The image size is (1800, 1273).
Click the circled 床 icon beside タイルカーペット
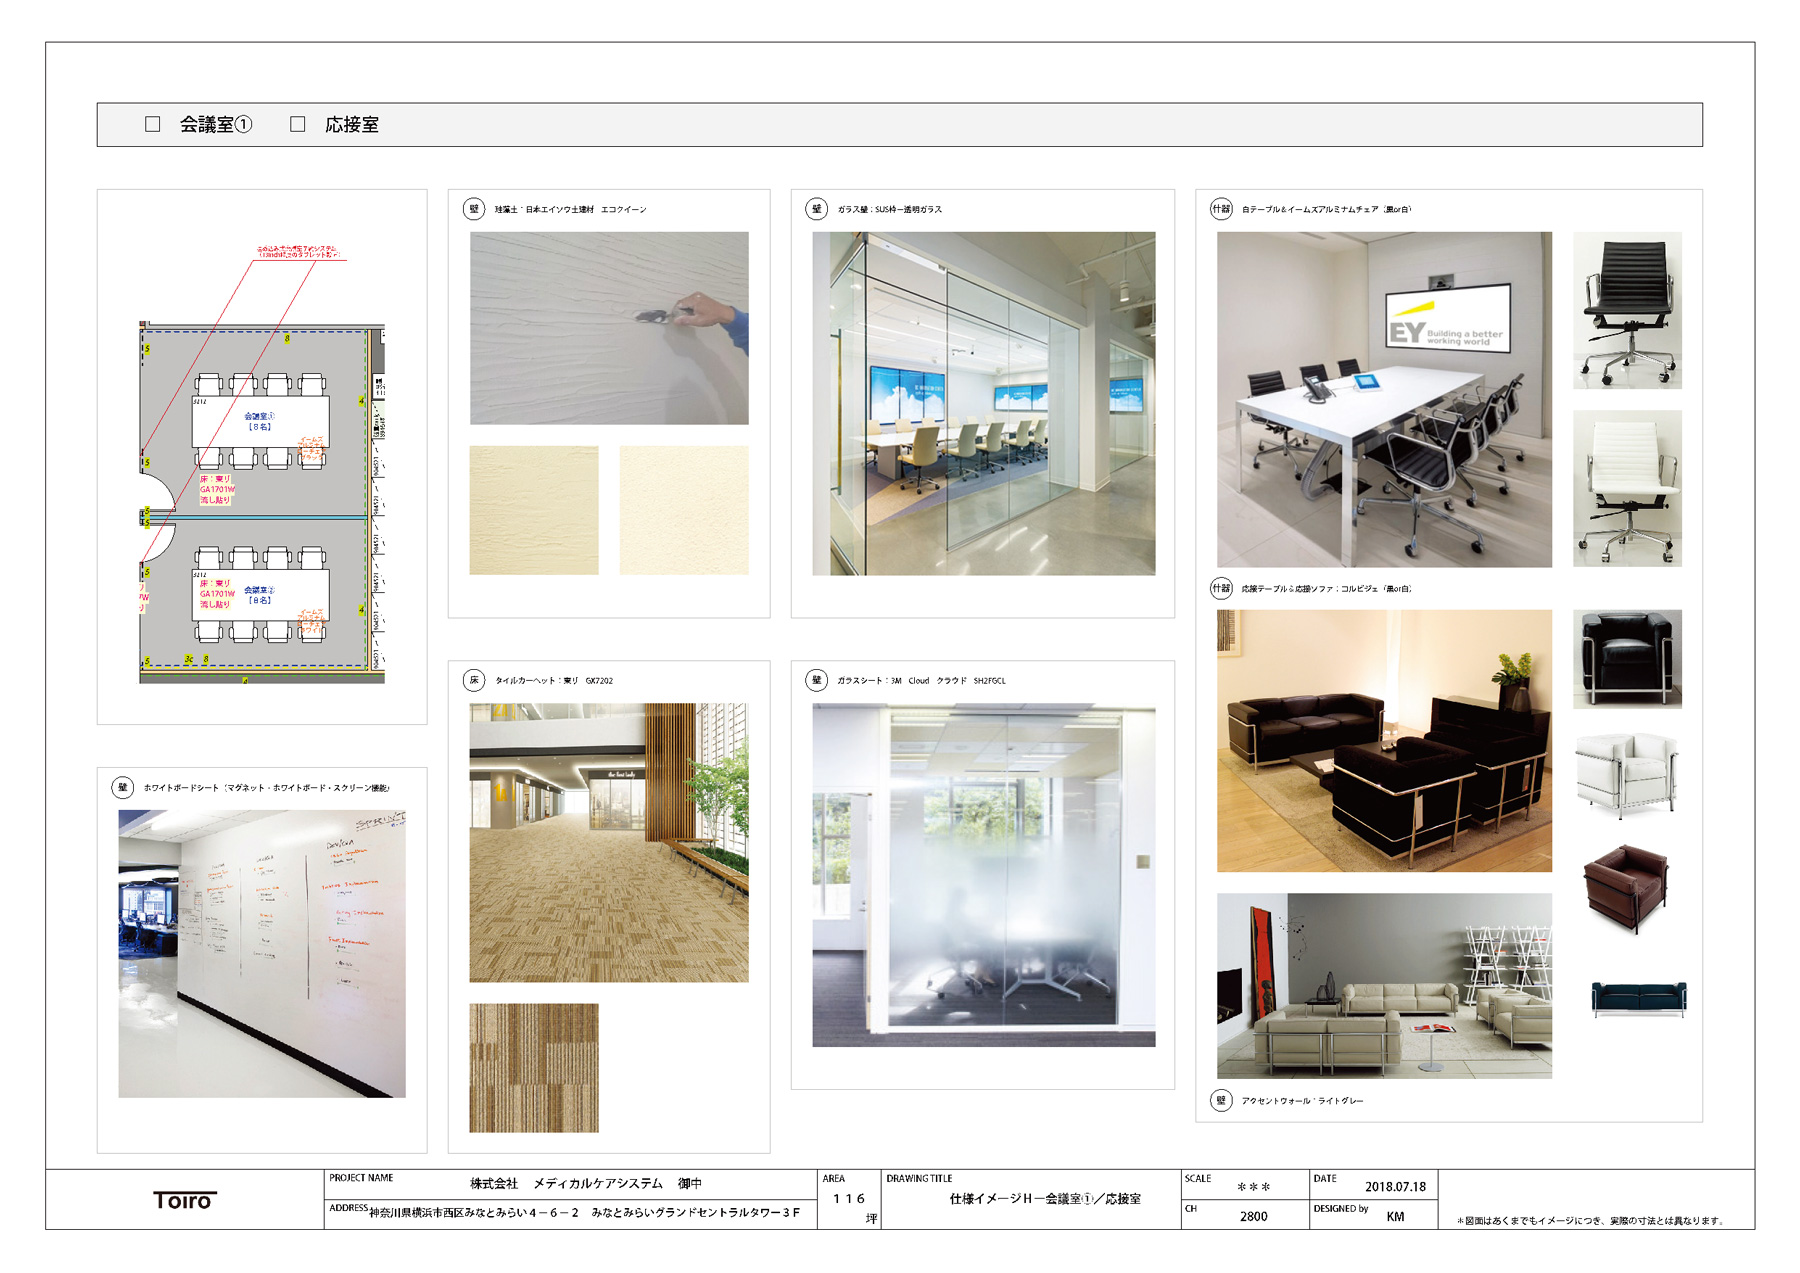474,680
